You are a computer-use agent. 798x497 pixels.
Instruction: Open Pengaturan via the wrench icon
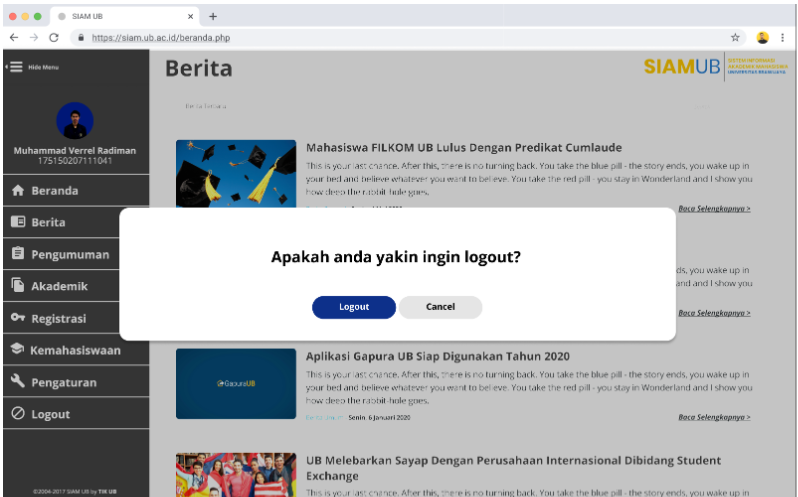tap(18, 381)
